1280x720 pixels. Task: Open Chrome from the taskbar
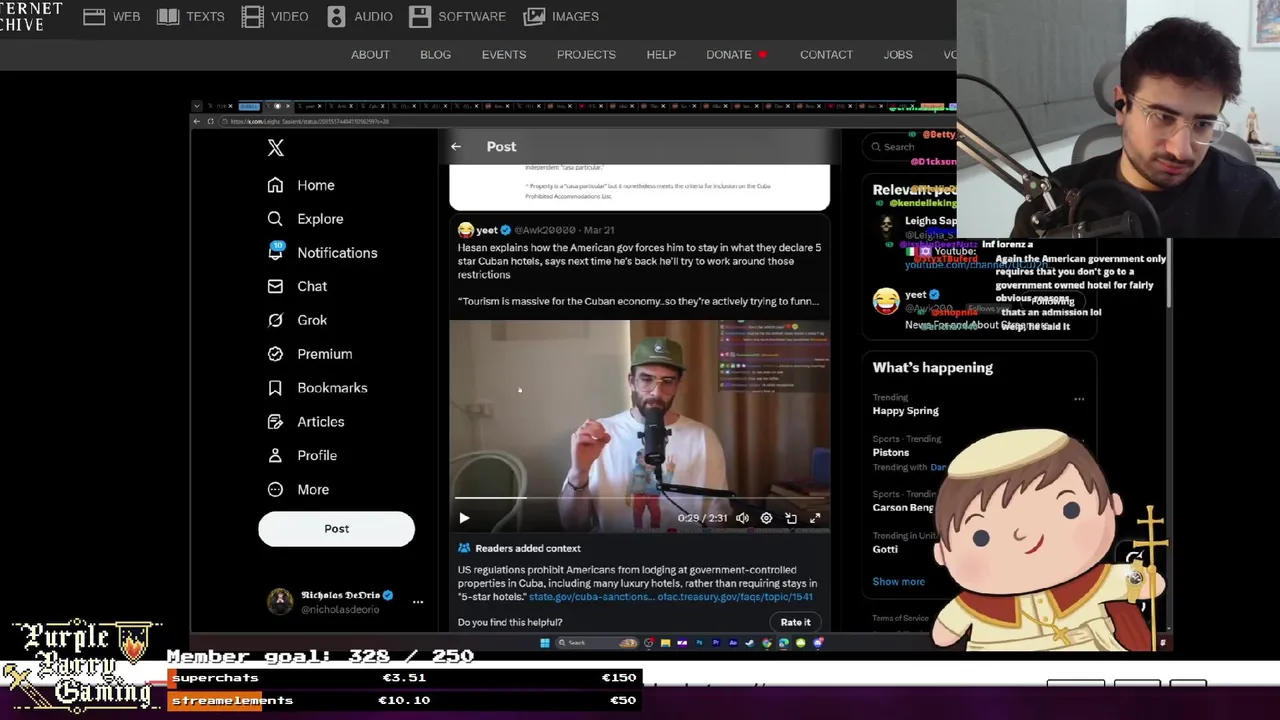tap(767, 643)
